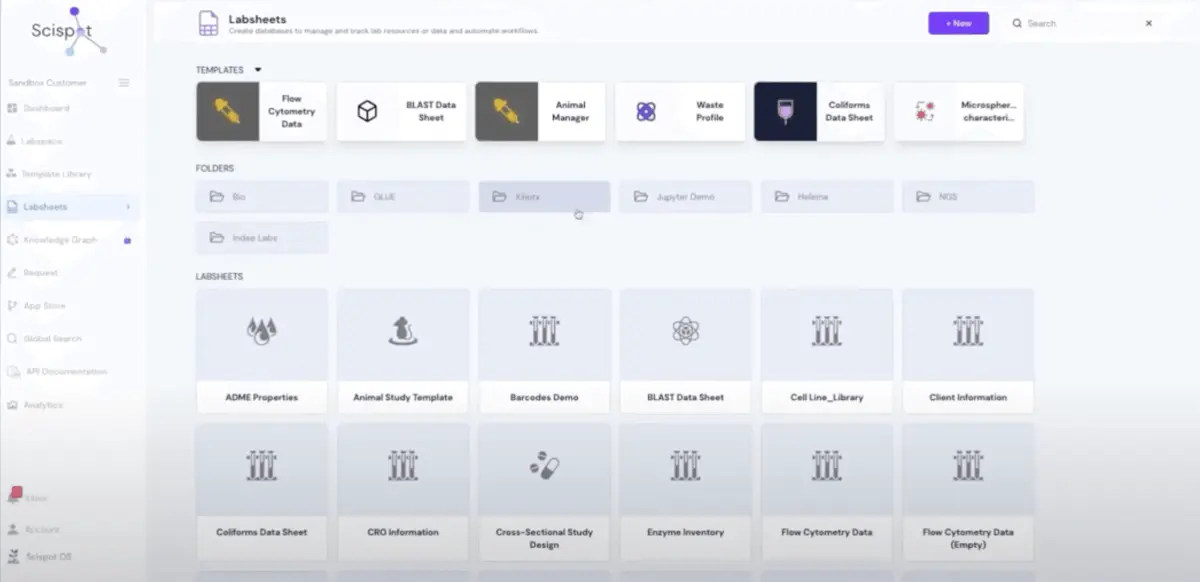The height and width of the screenshot is (582, 1200).
Task: Open the Client Information label
Action: click(x=968, y=397)
